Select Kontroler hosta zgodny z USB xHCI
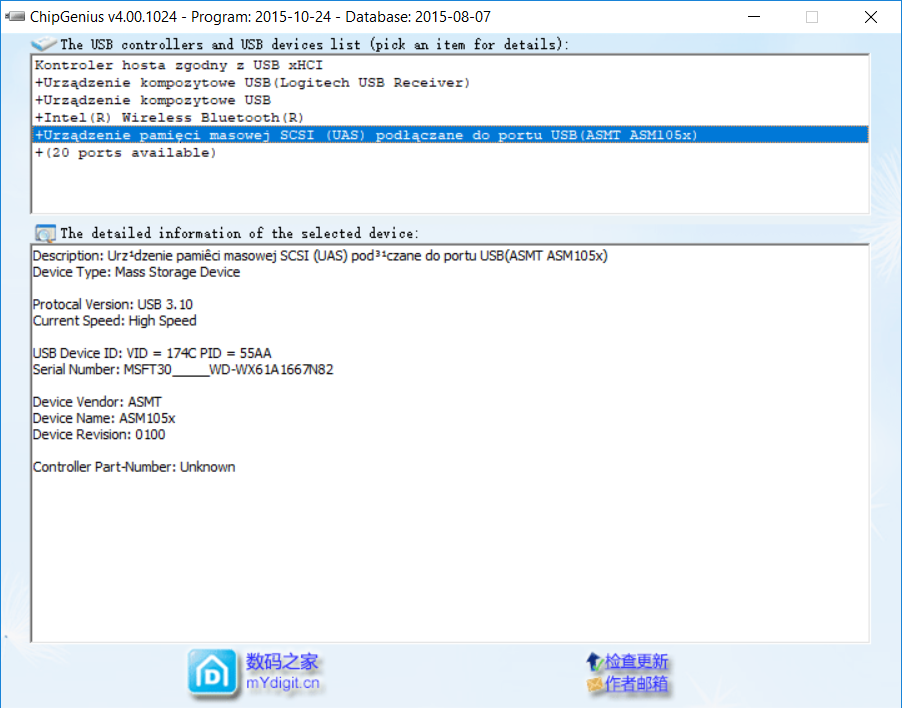Image resolution: width=902 pixels, height=708 pixels. tap(450, 65)
